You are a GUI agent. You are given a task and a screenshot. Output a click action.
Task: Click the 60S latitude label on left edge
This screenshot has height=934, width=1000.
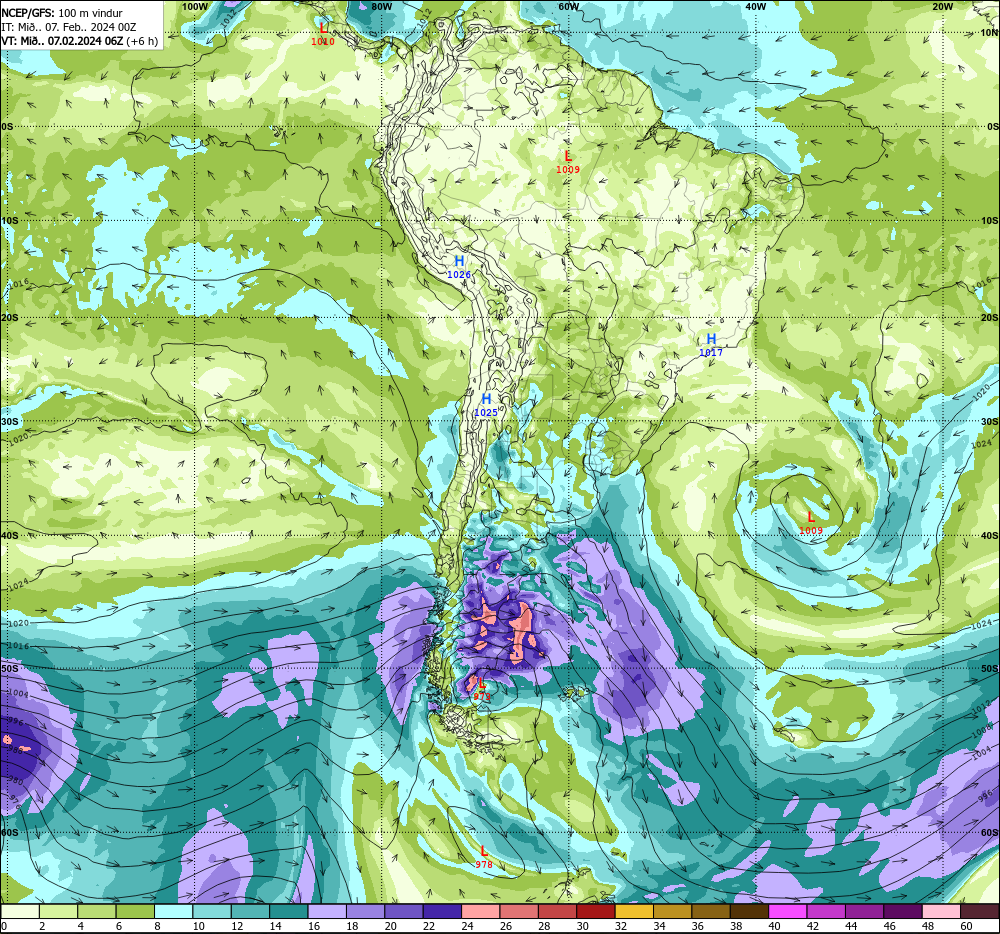pos(10,833)
